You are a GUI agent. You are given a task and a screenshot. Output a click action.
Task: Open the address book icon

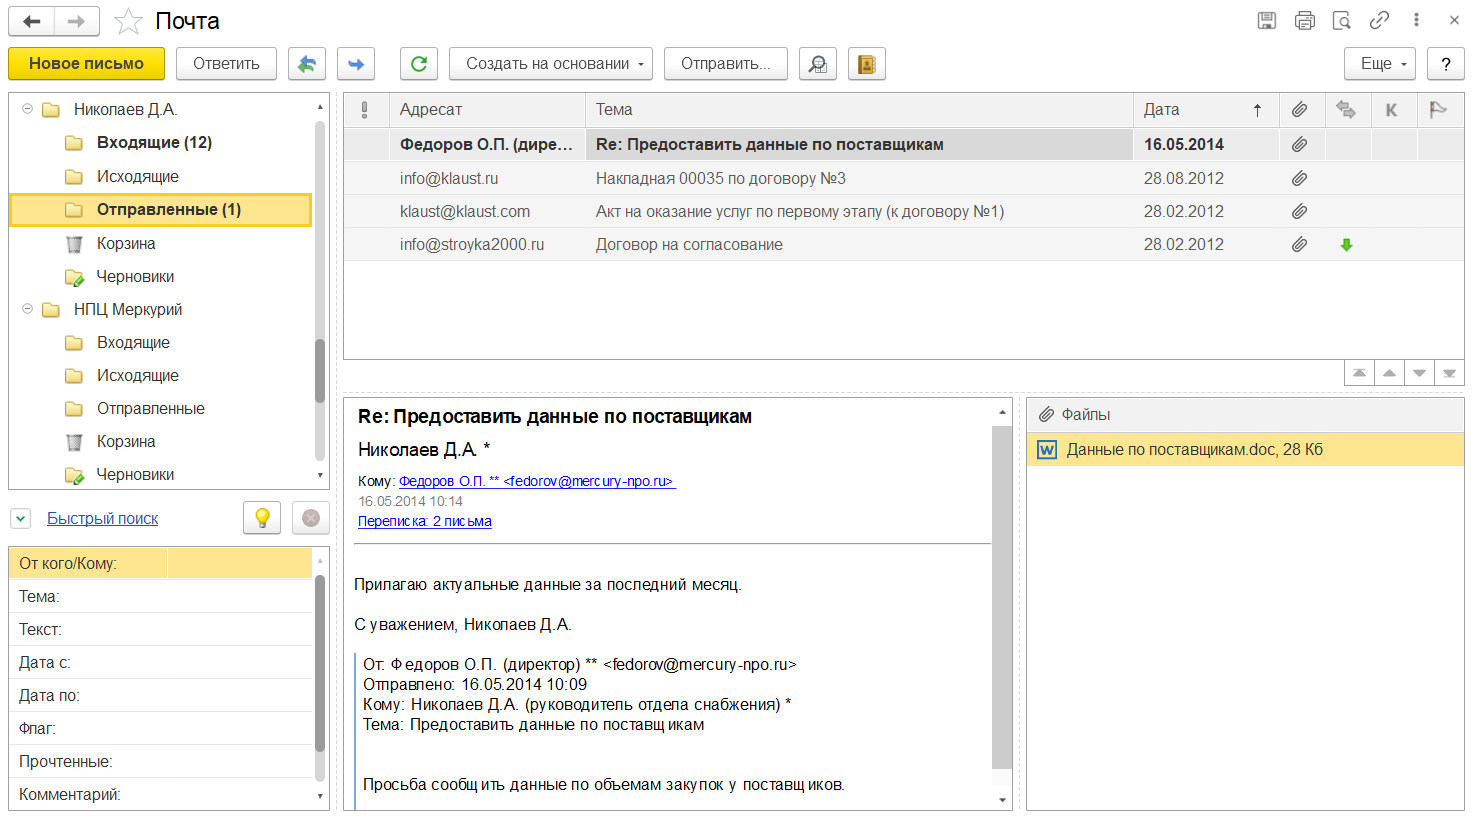867,64
